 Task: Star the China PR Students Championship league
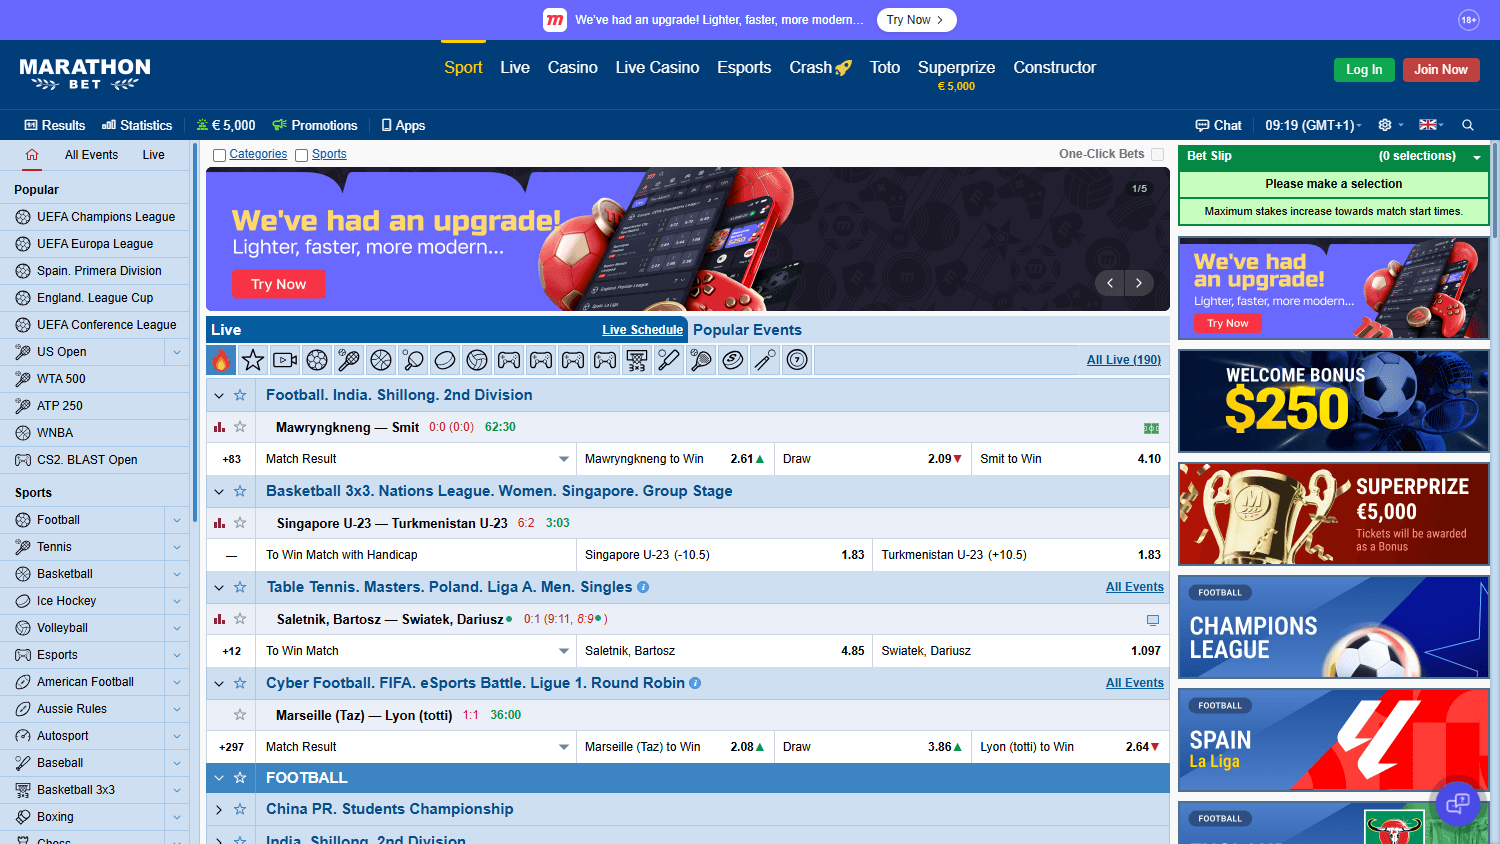(240, 809)
